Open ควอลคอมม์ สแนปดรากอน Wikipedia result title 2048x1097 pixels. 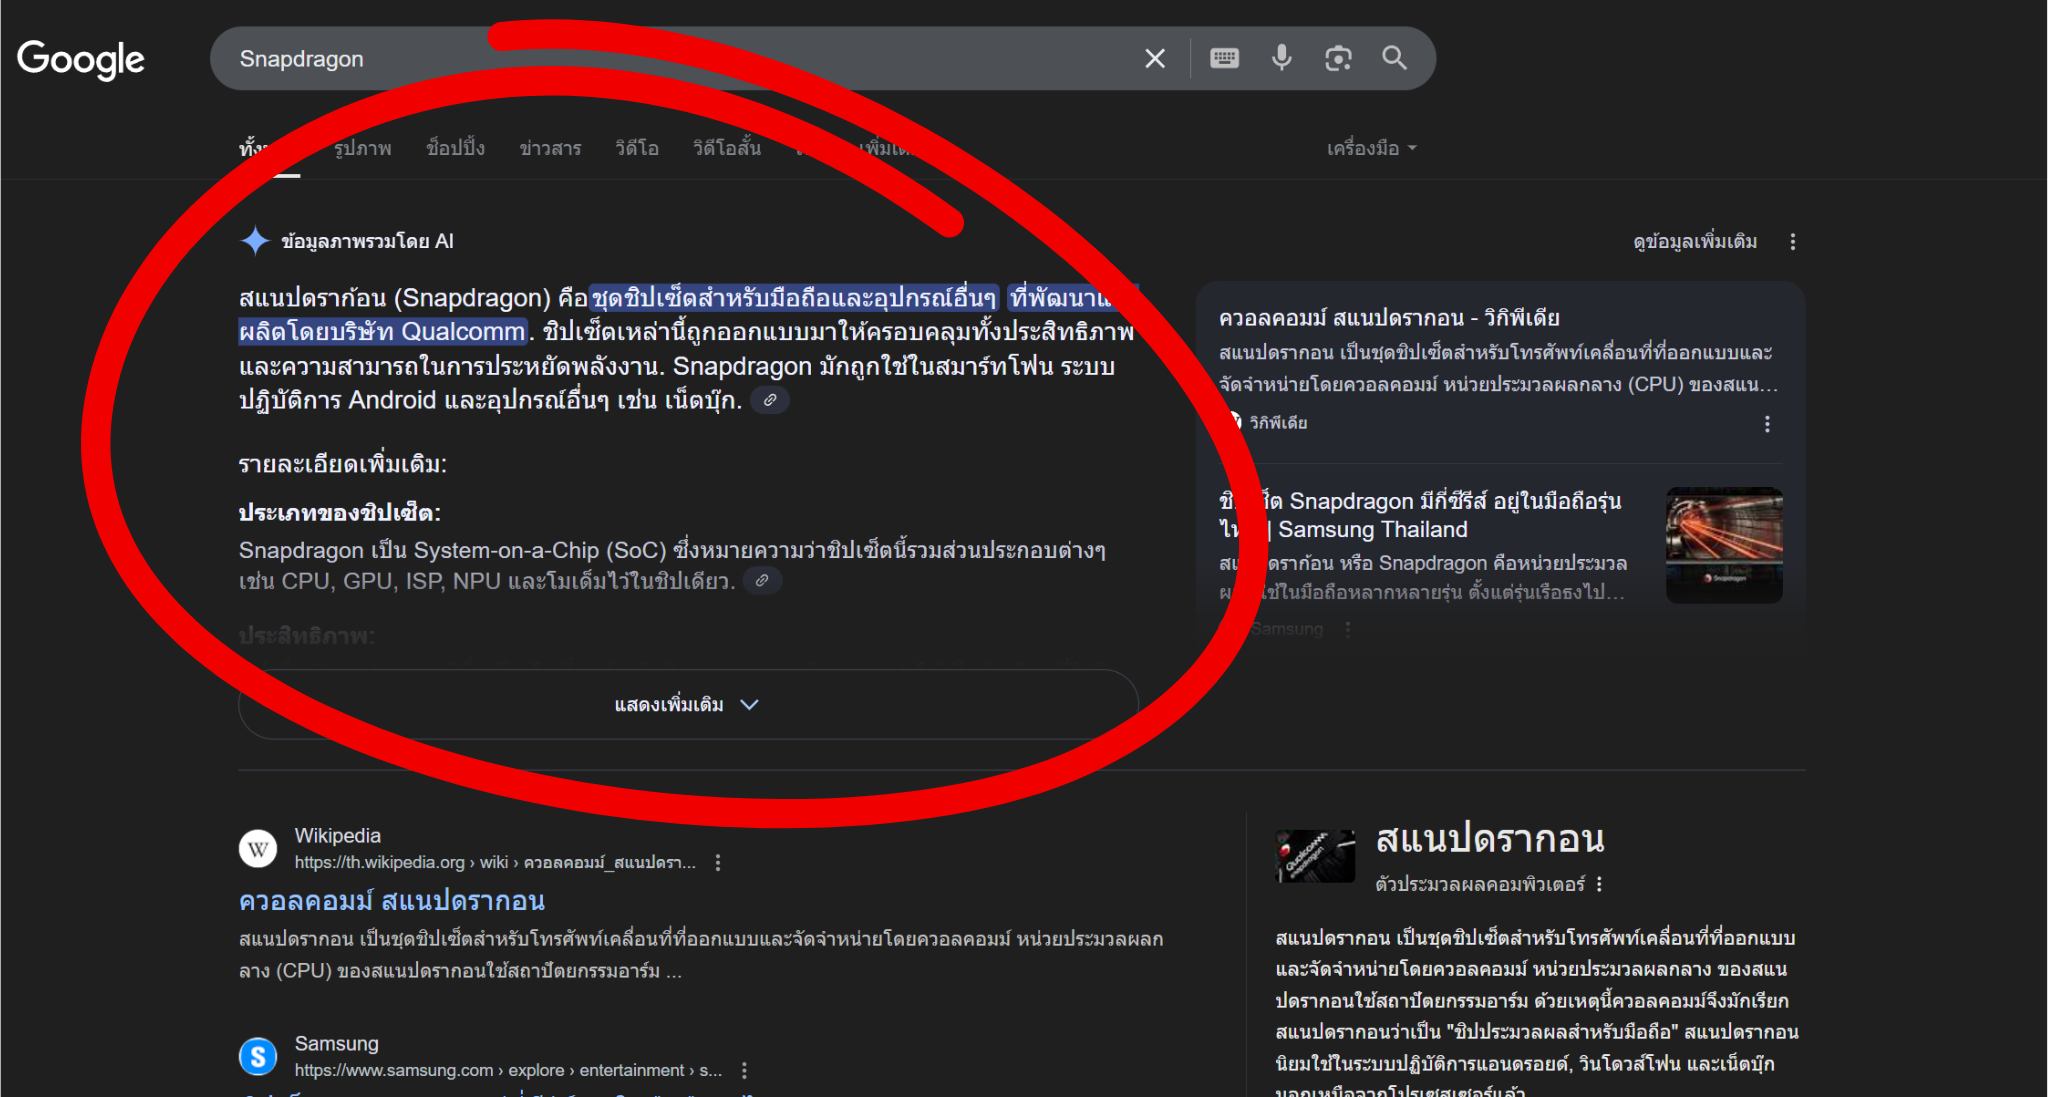pyautogui.click(x=391, y=901)
